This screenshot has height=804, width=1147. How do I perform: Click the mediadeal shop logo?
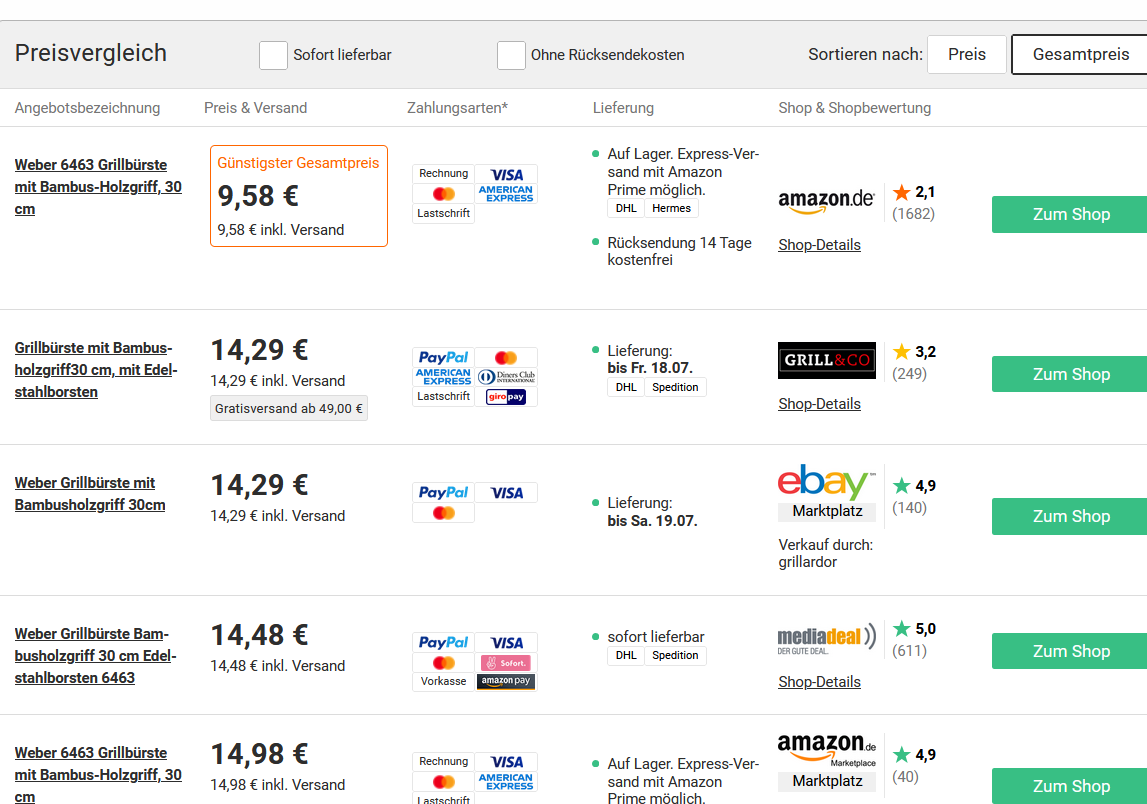pos(827,639)
